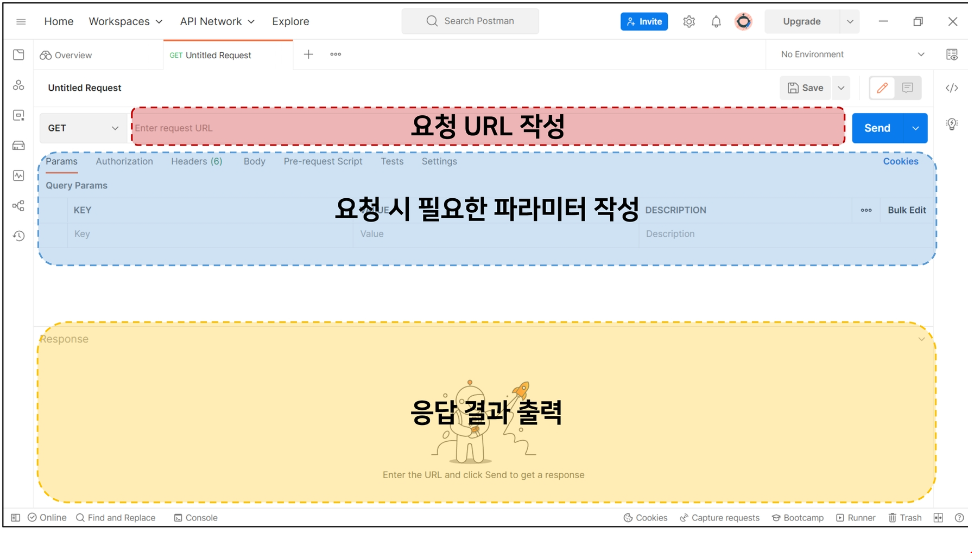This screenshot has height=553, width=972.
Task: Open the request Settings tab
Action: point(439,161)
